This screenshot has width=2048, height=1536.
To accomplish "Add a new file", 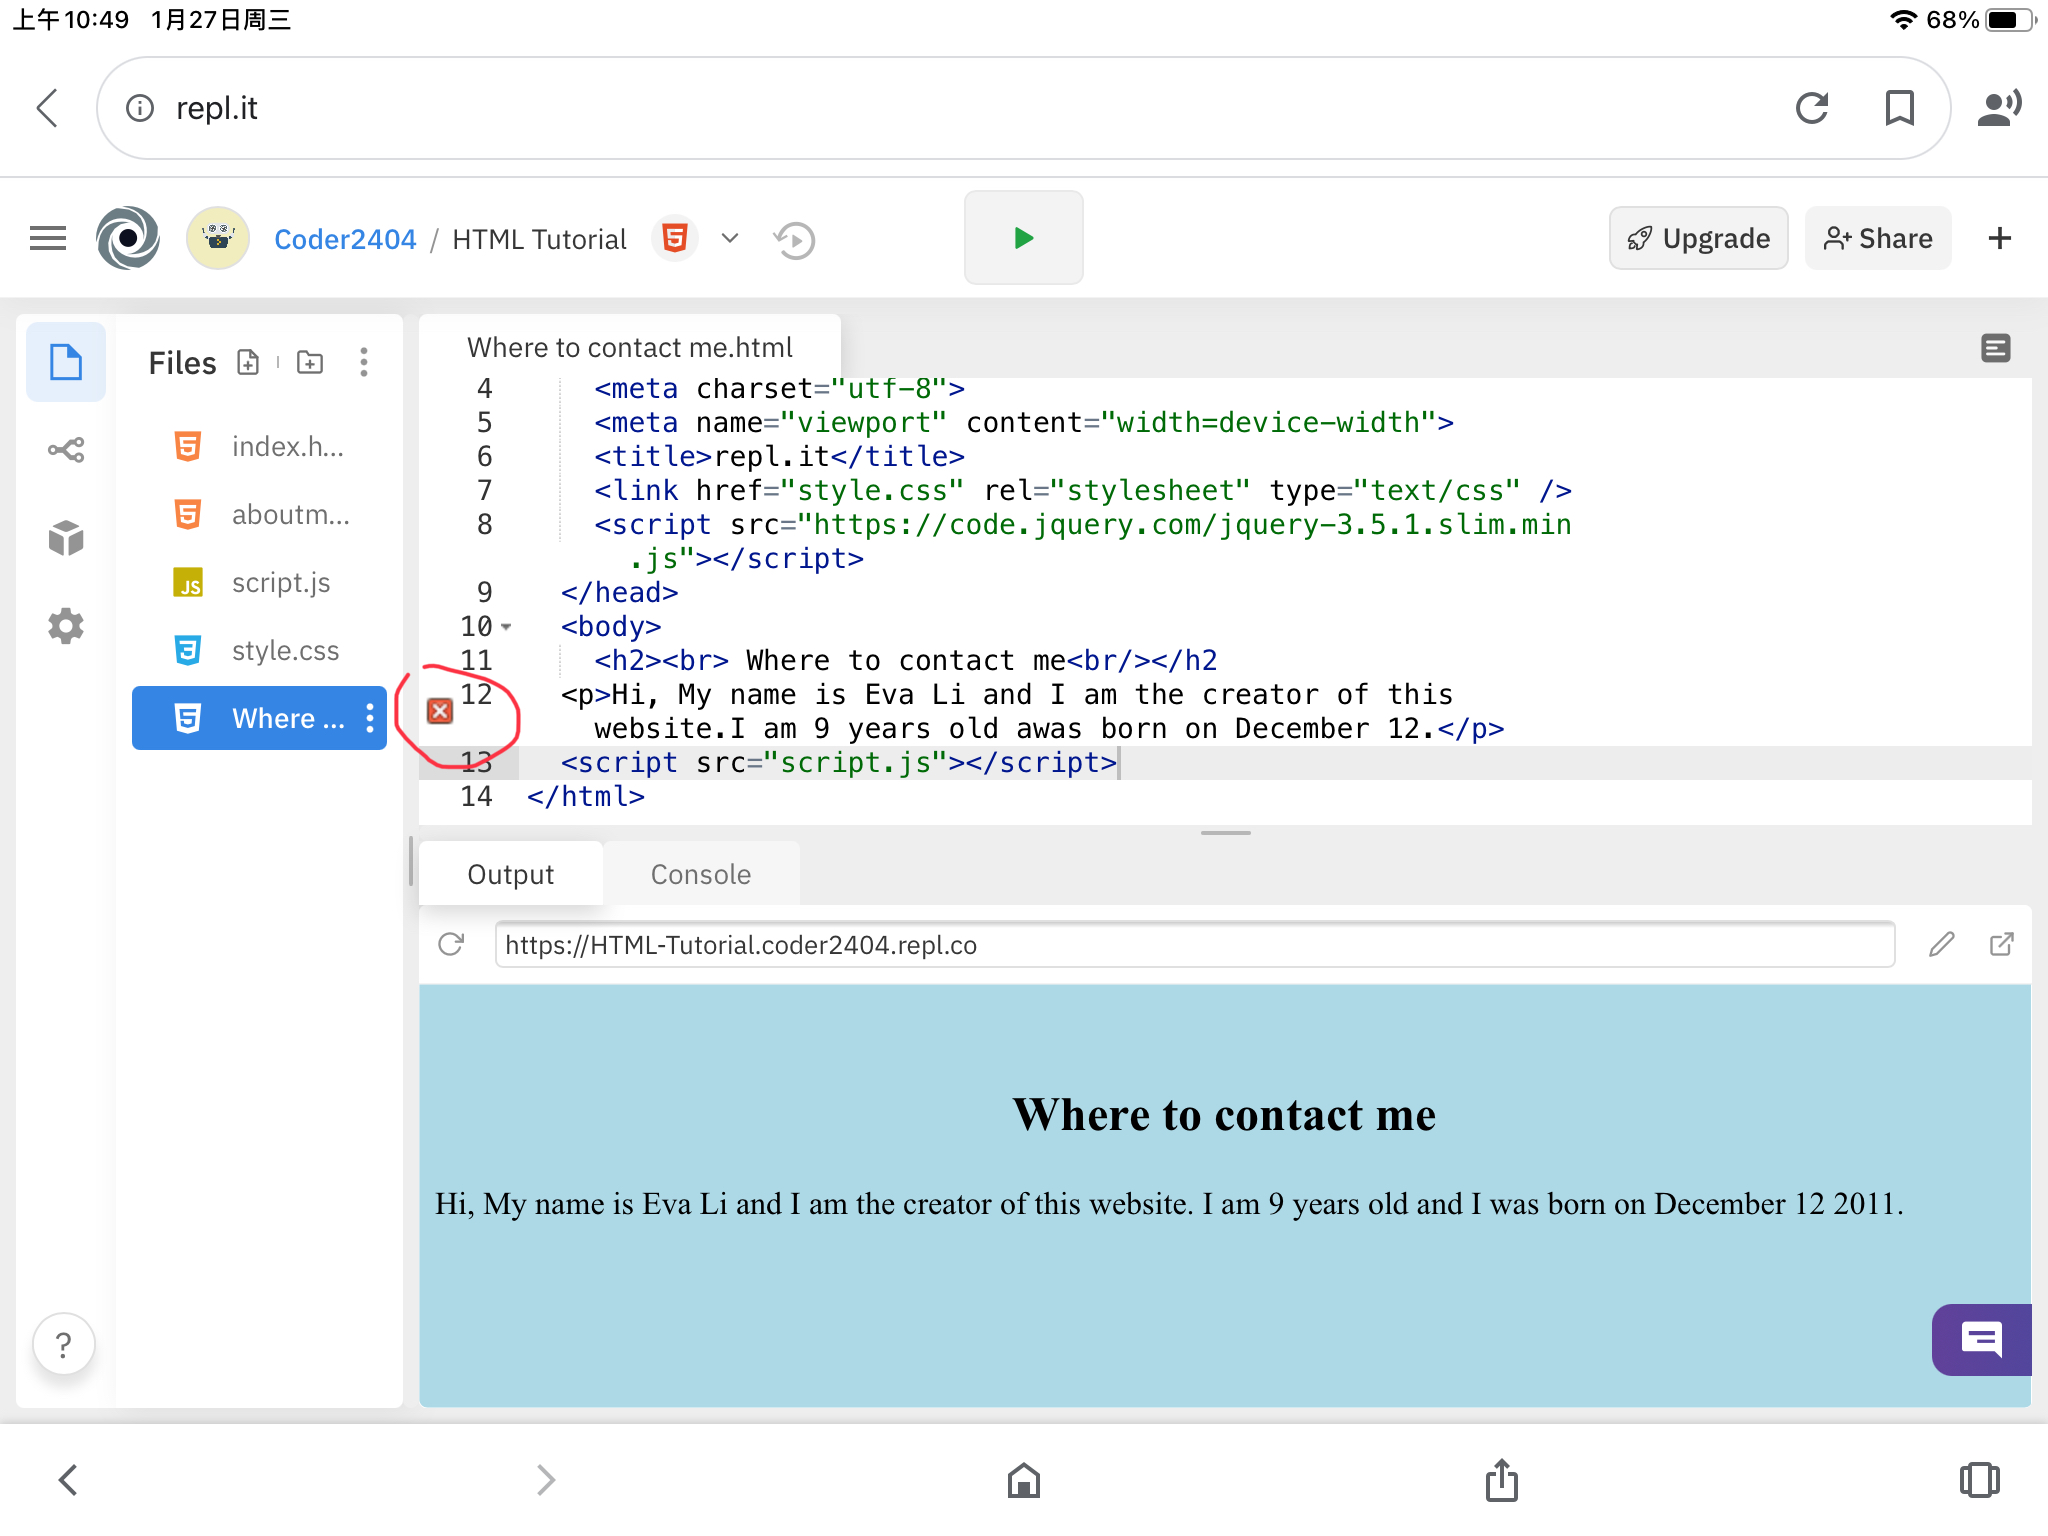I will pyautogui.click(x=248, y=362).
